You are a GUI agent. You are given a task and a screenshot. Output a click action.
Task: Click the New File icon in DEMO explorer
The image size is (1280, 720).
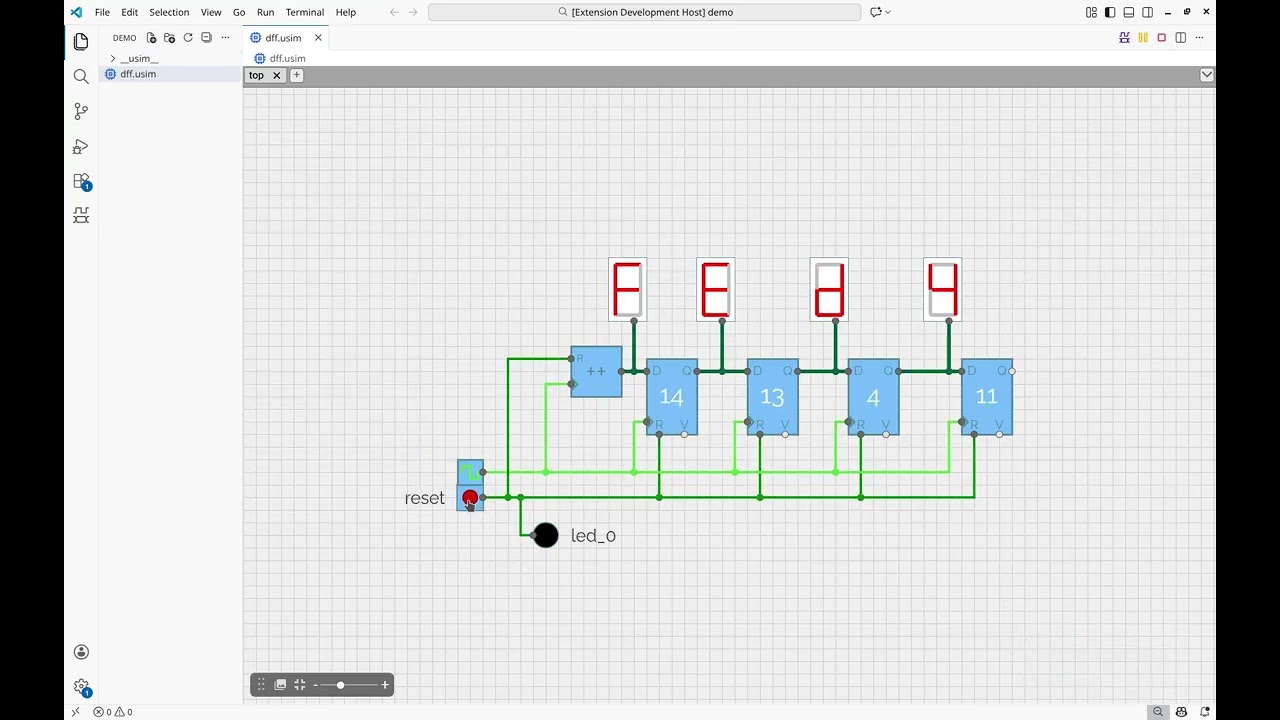pos(151,38)
